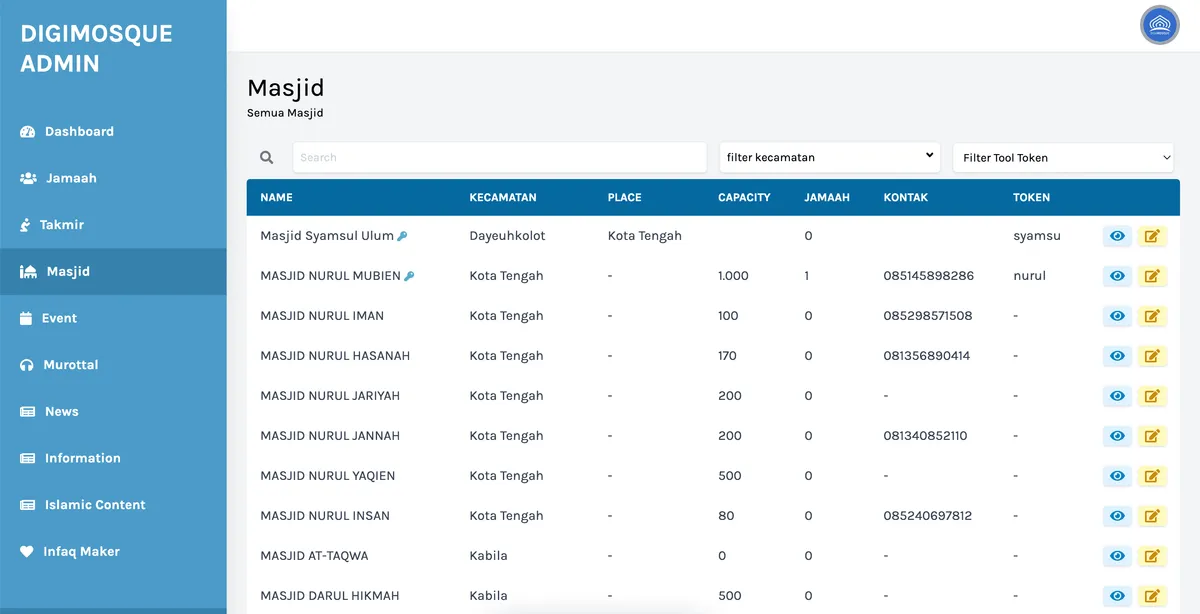Click the search magnifier icon

[x=266, y=157]
